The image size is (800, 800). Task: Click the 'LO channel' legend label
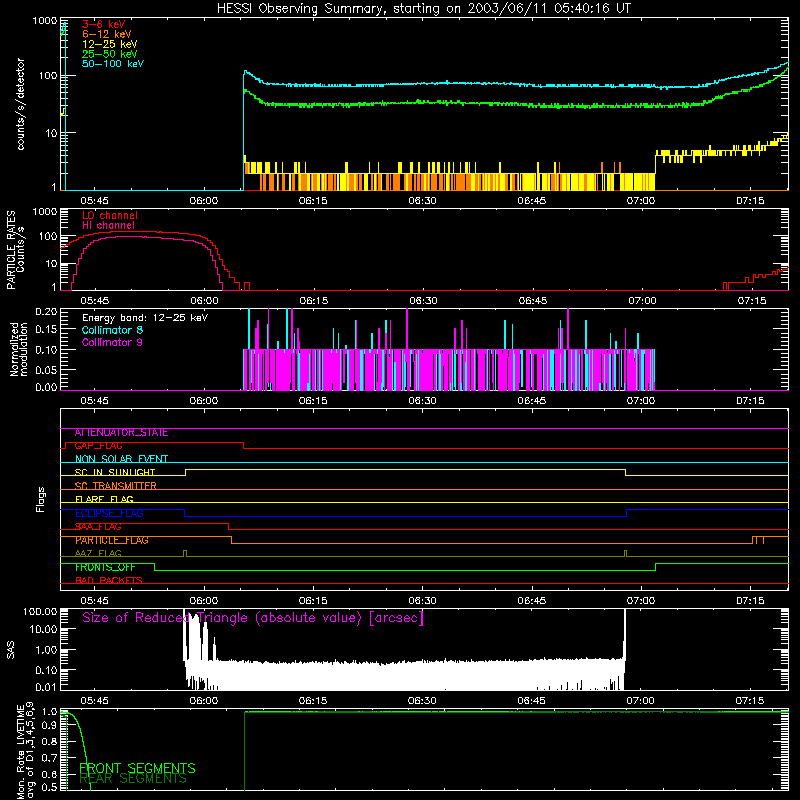110,215
